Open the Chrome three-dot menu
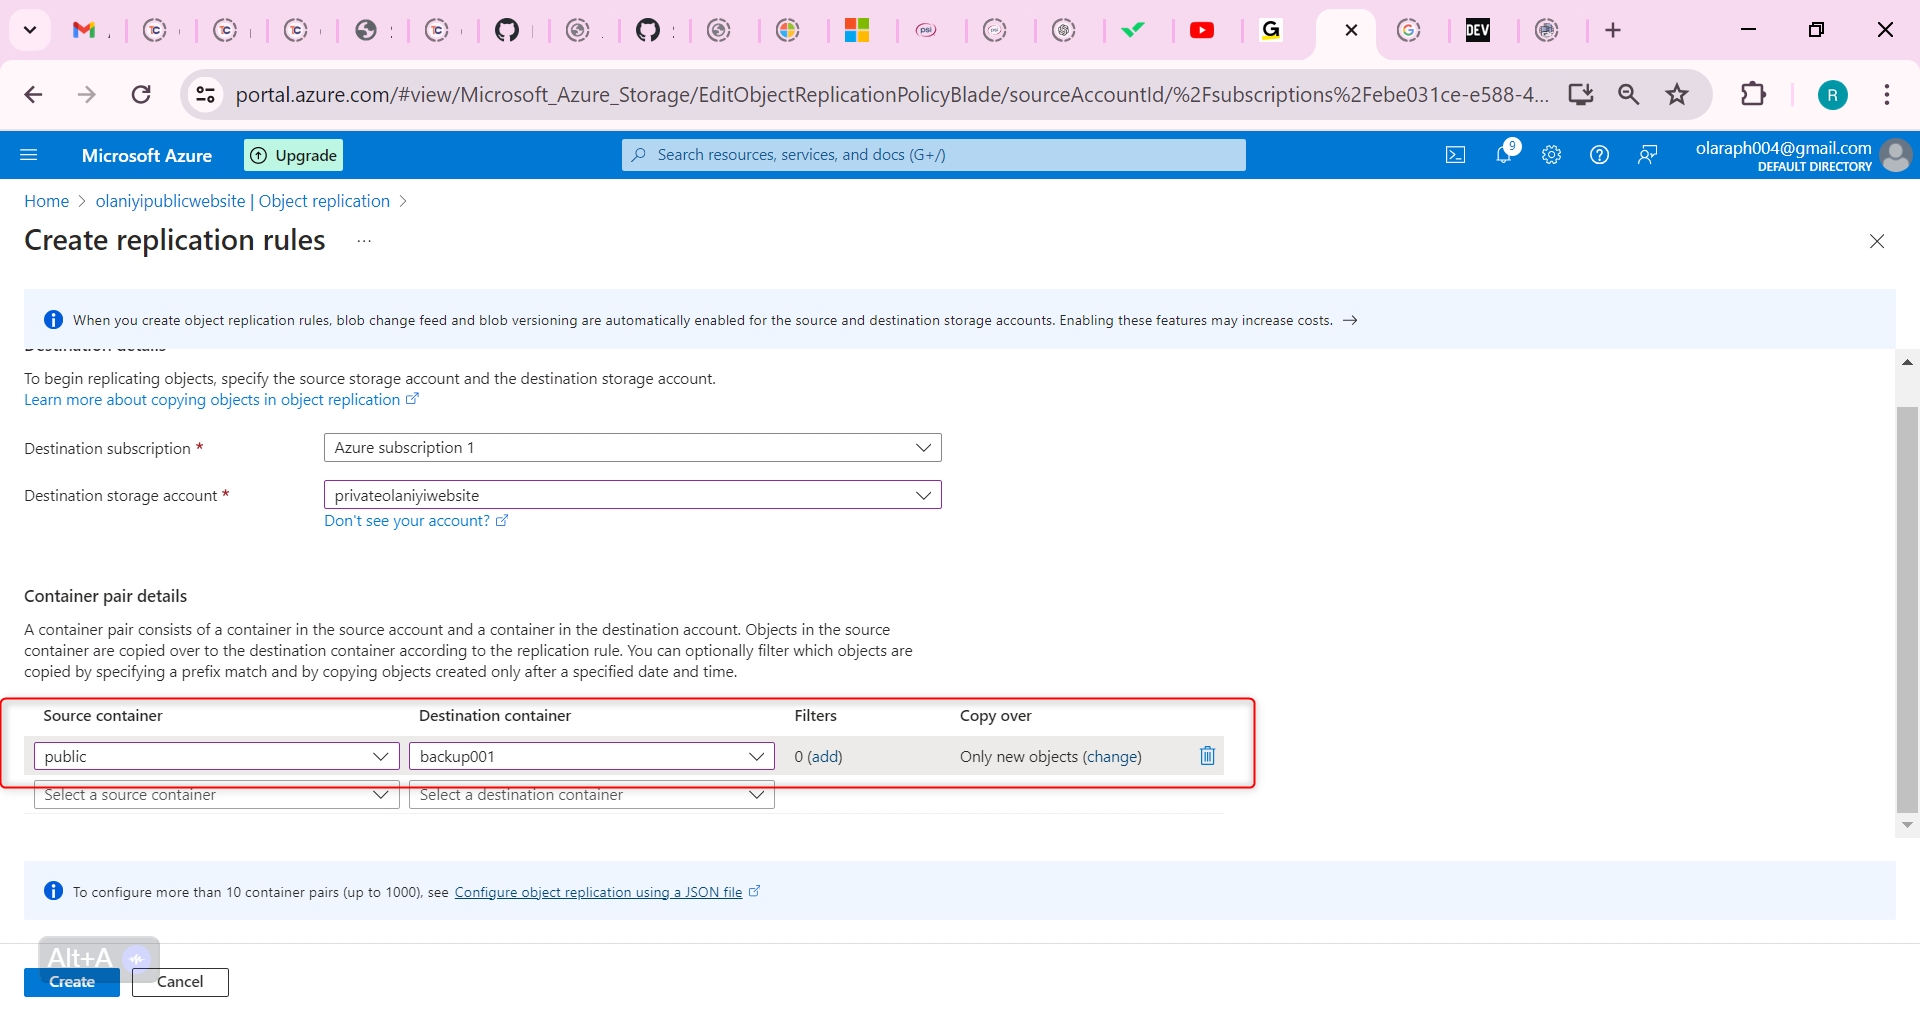 (1887, 94)
